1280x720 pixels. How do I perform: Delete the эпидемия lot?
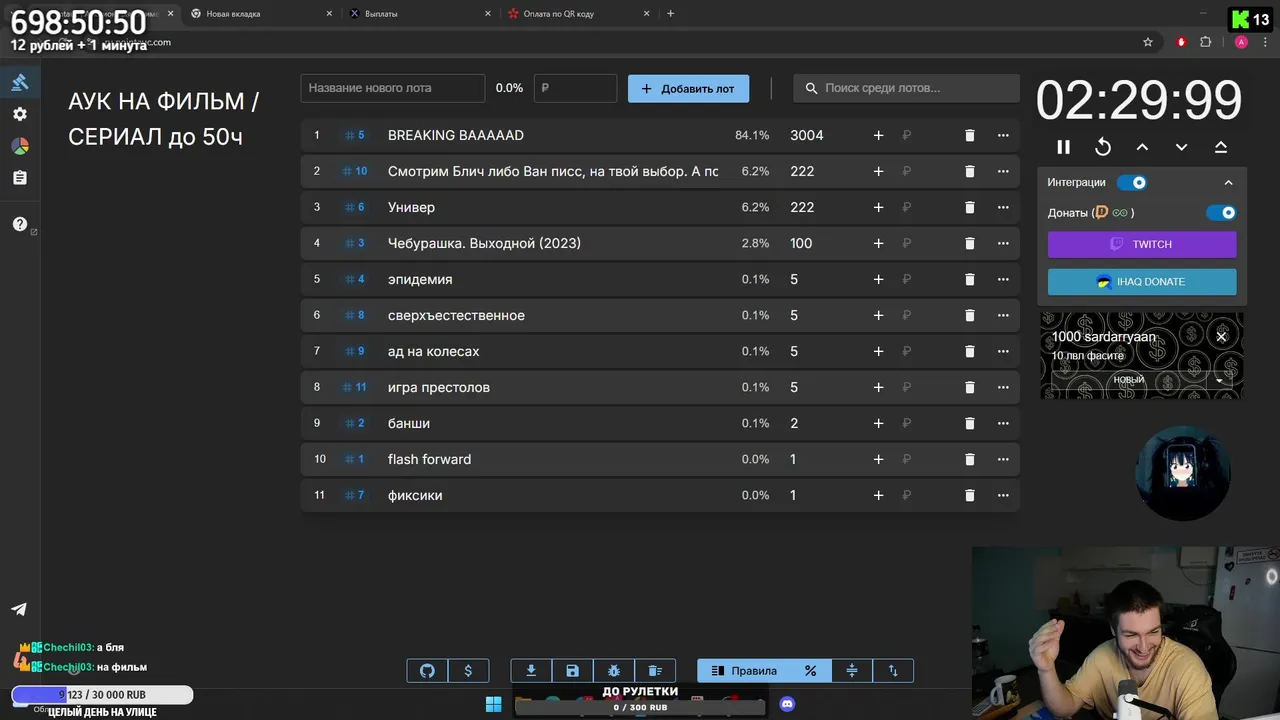point(969,279)
